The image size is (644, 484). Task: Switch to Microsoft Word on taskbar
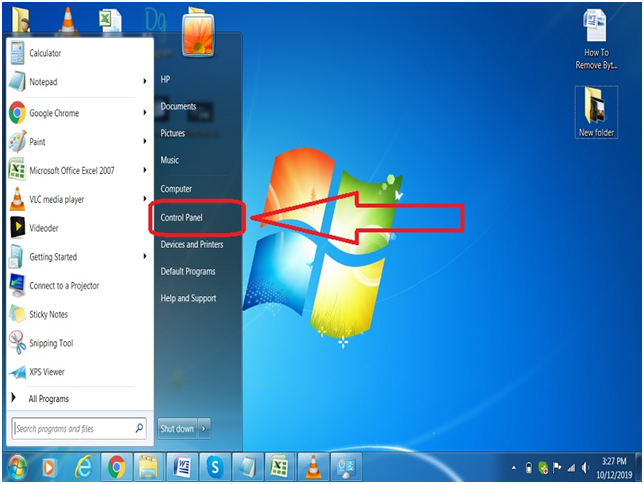point(182,467)
